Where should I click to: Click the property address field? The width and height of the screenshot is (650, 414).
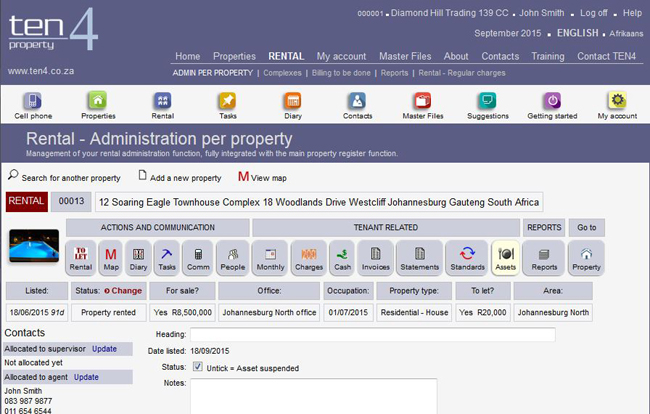319,202
